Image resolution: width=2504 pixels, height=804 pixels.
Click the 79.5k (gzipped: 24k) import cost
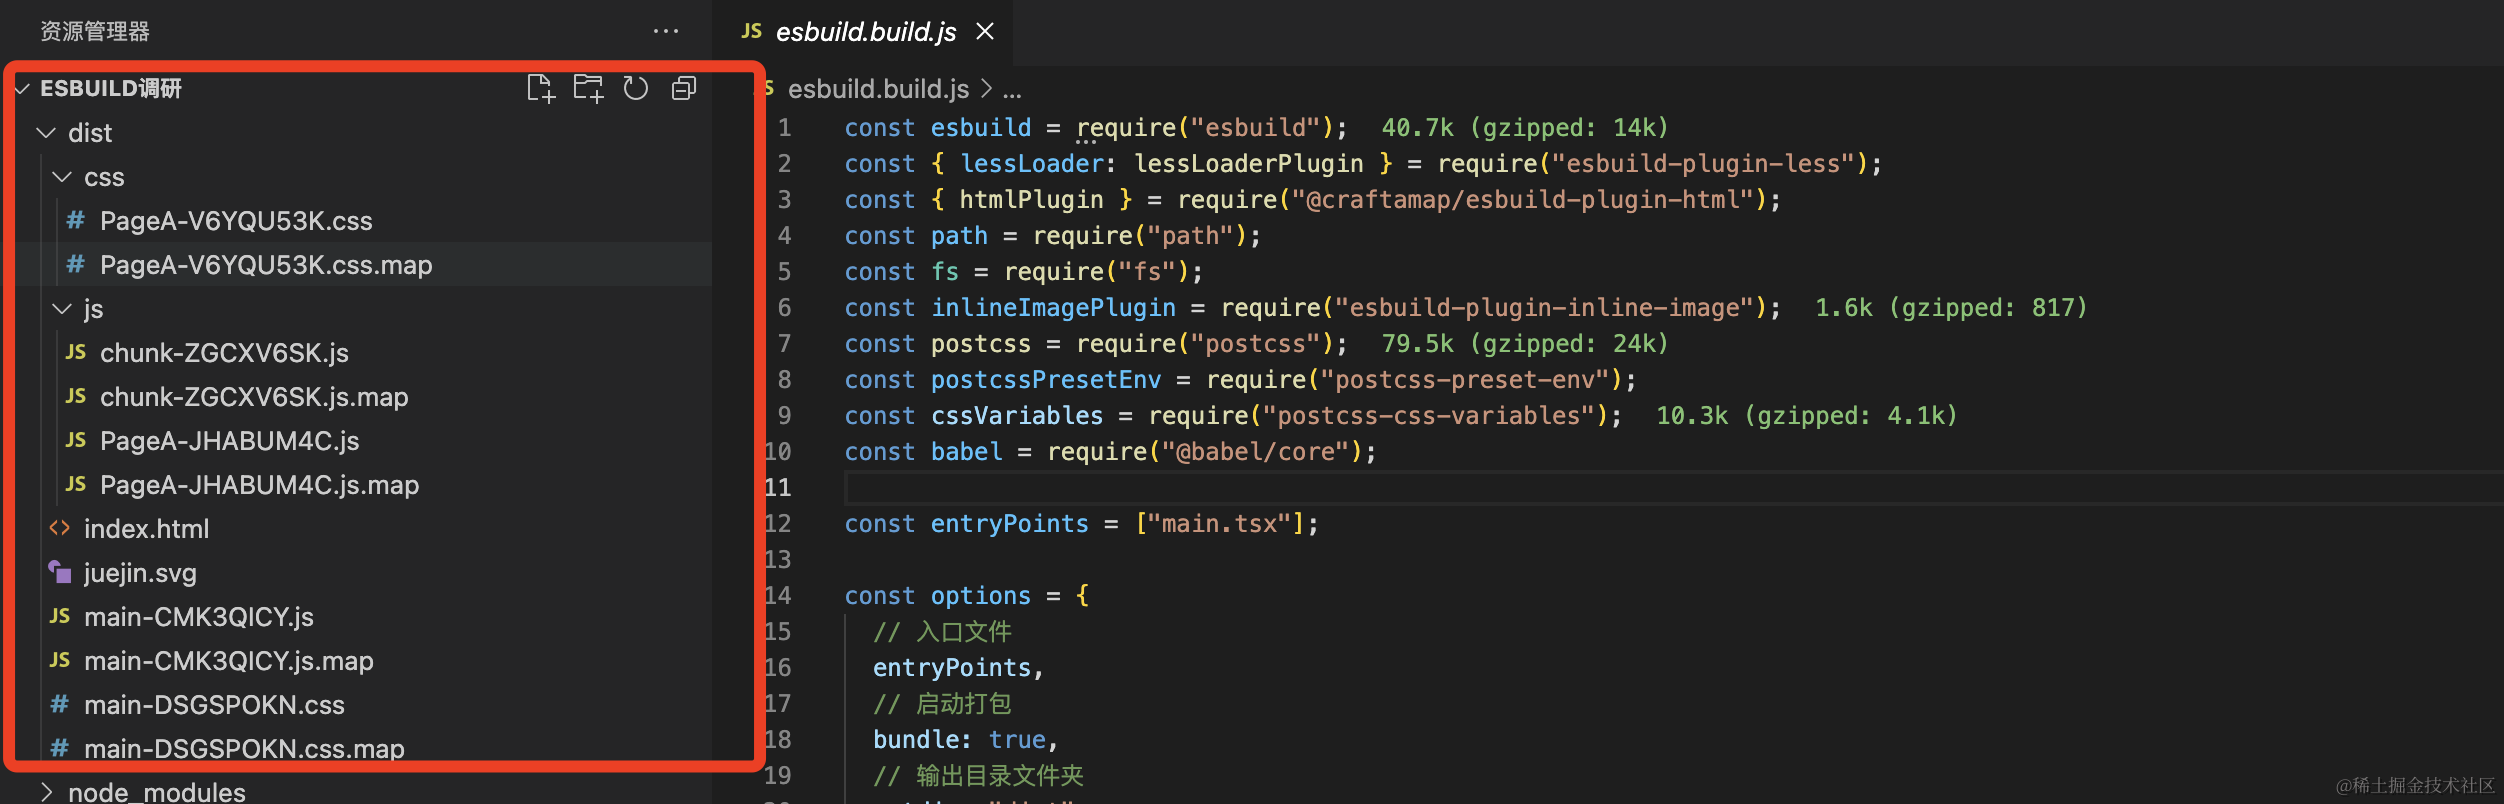(1525, 344)
